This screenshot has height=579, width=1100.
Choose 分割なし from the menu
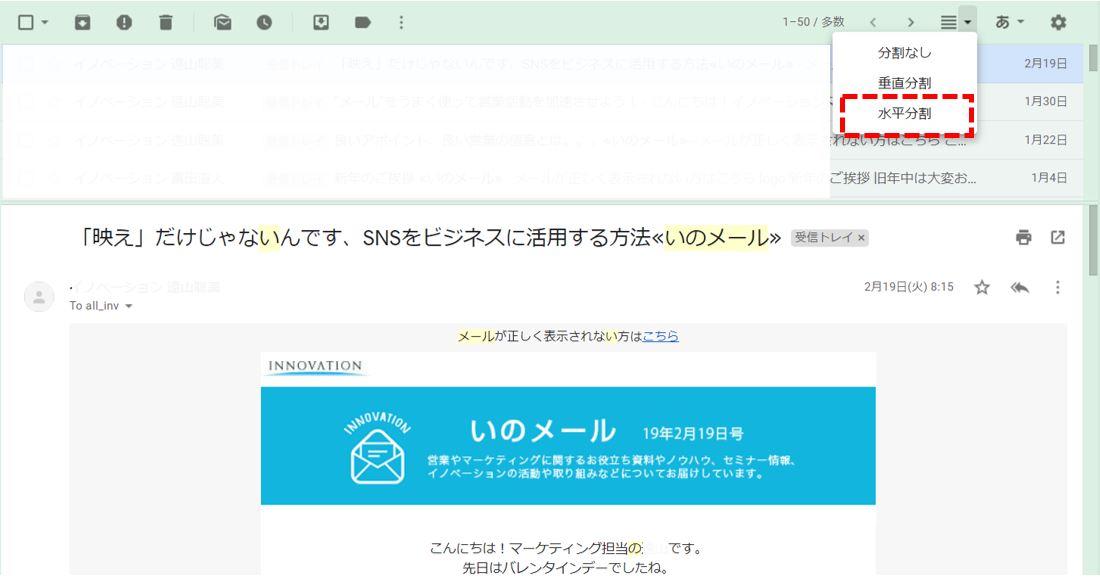pos(904,53)
